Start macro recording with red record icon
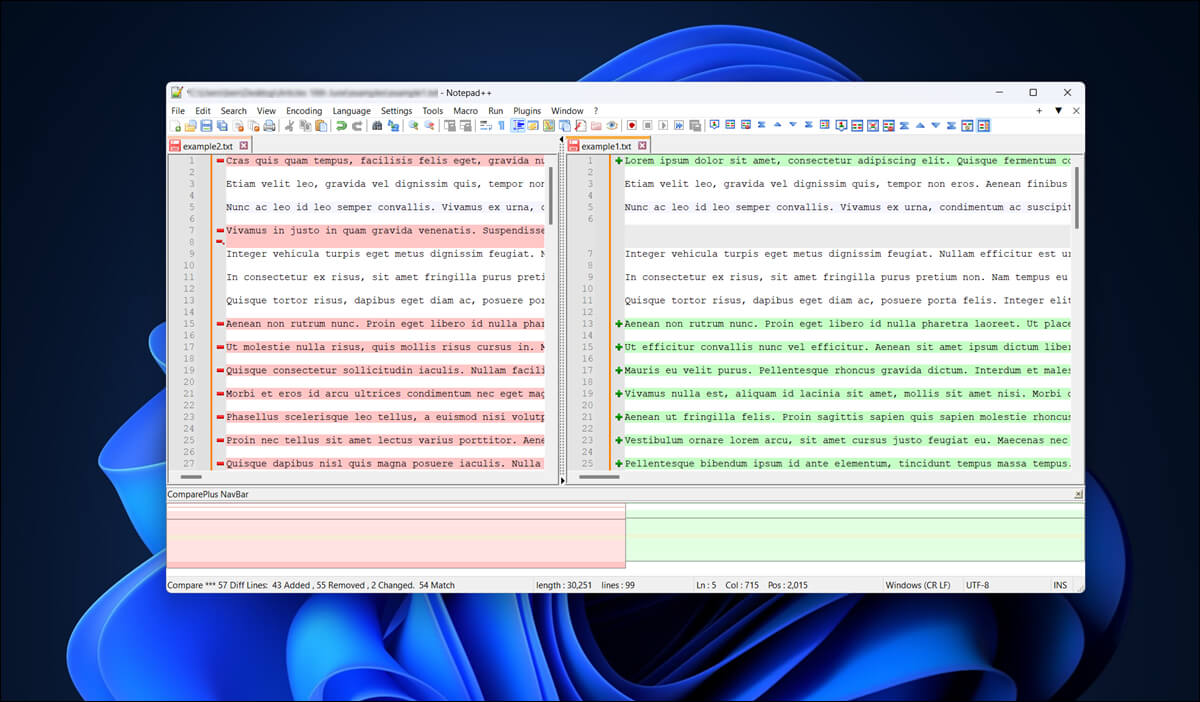 [632, 126]
